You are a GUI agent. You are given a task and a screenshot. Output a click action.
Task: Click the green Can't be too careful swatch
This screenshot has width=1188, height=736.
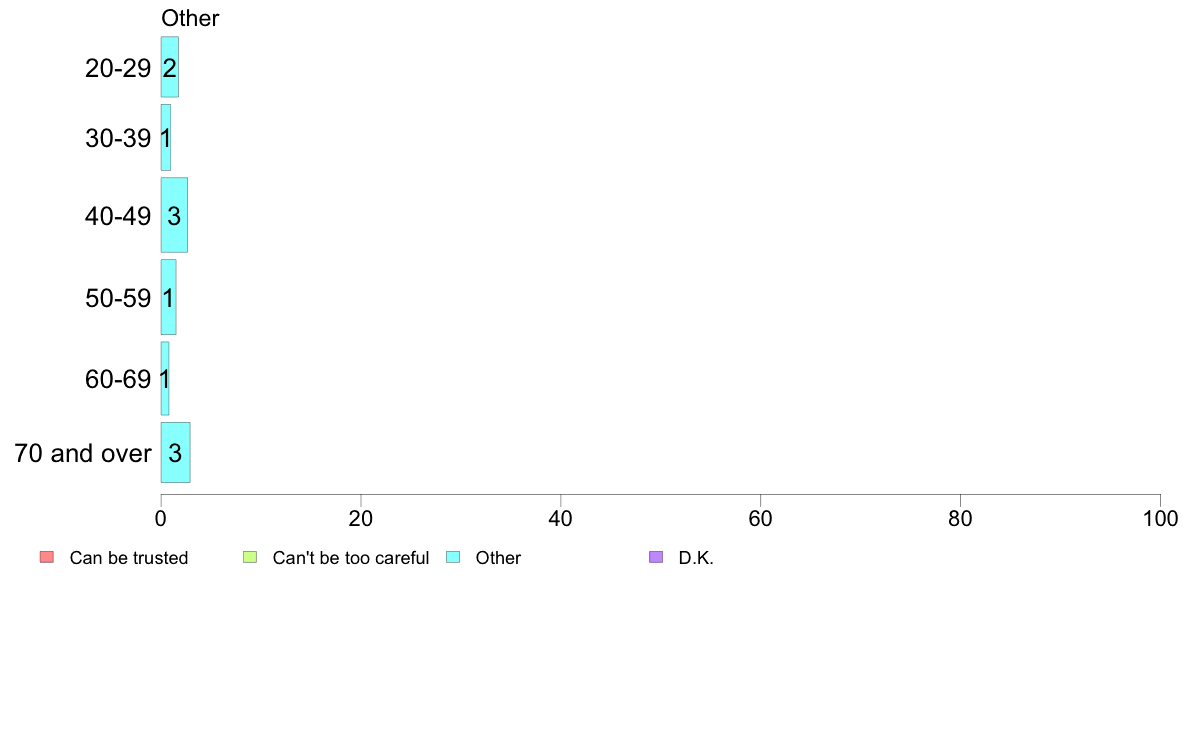point(250,557)
